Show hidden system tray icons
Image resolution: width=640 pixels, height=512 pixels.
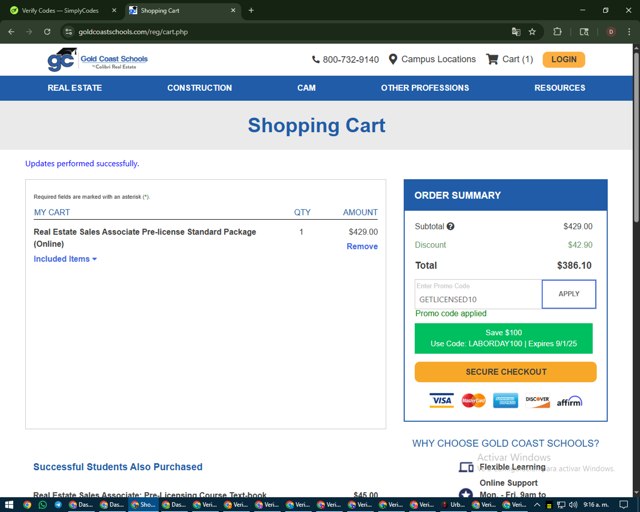point(537,505)
